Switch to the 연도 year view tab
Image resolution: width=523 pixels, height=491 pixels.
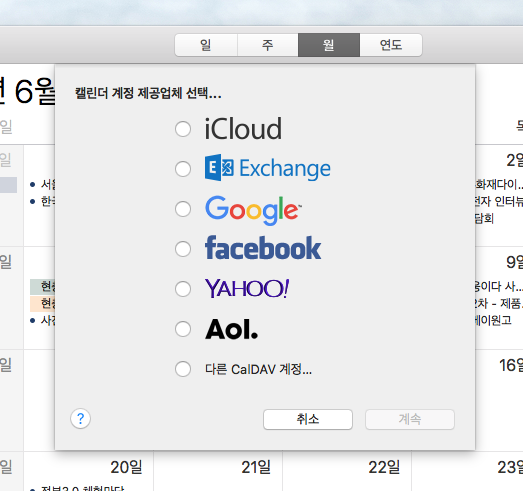pos(391,45)
